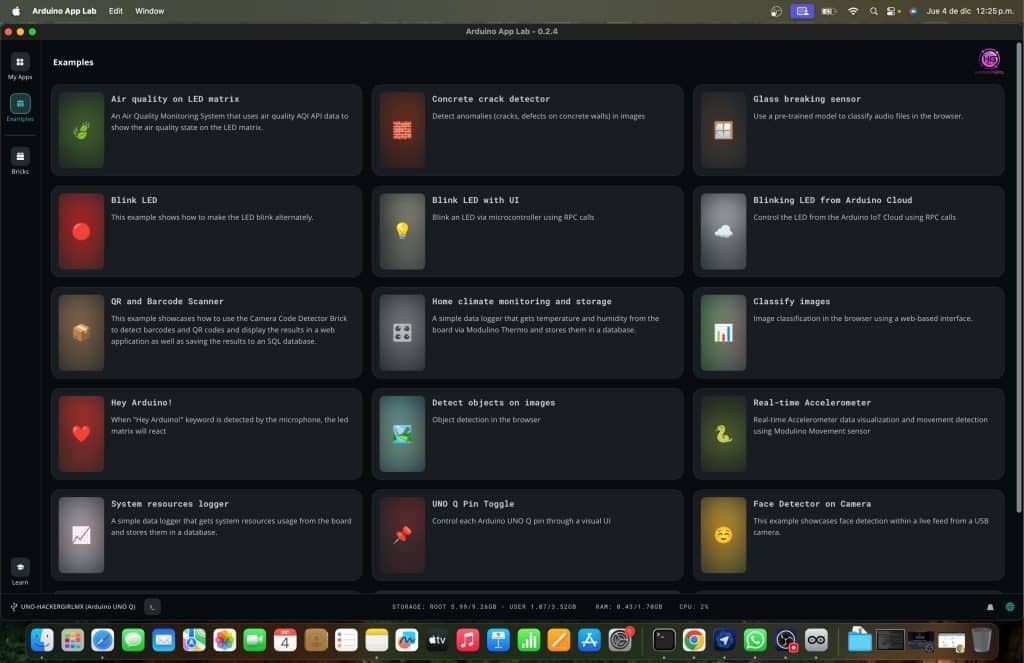Open Google Chrome from the dock
This screenshot has width=1024, height=663.
pyautogui.click(x=694, y=639)
